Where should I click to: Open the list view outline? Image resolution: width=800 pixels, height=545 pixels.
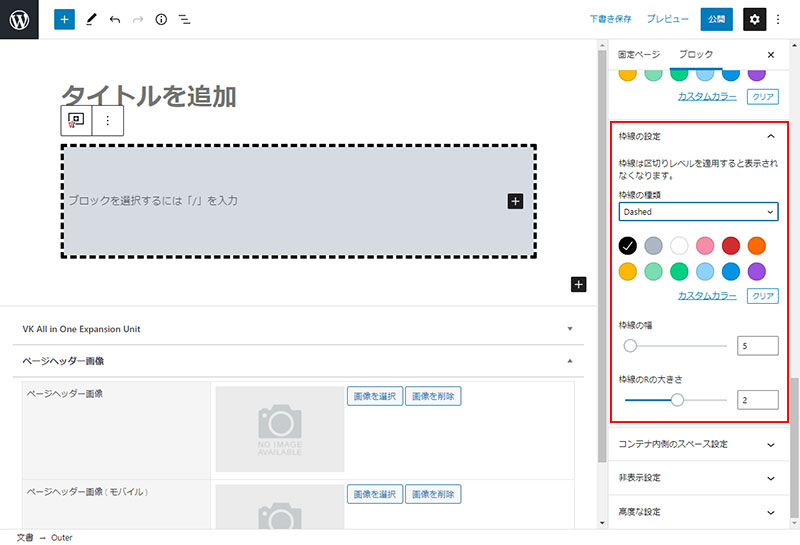tap(185, 19)
